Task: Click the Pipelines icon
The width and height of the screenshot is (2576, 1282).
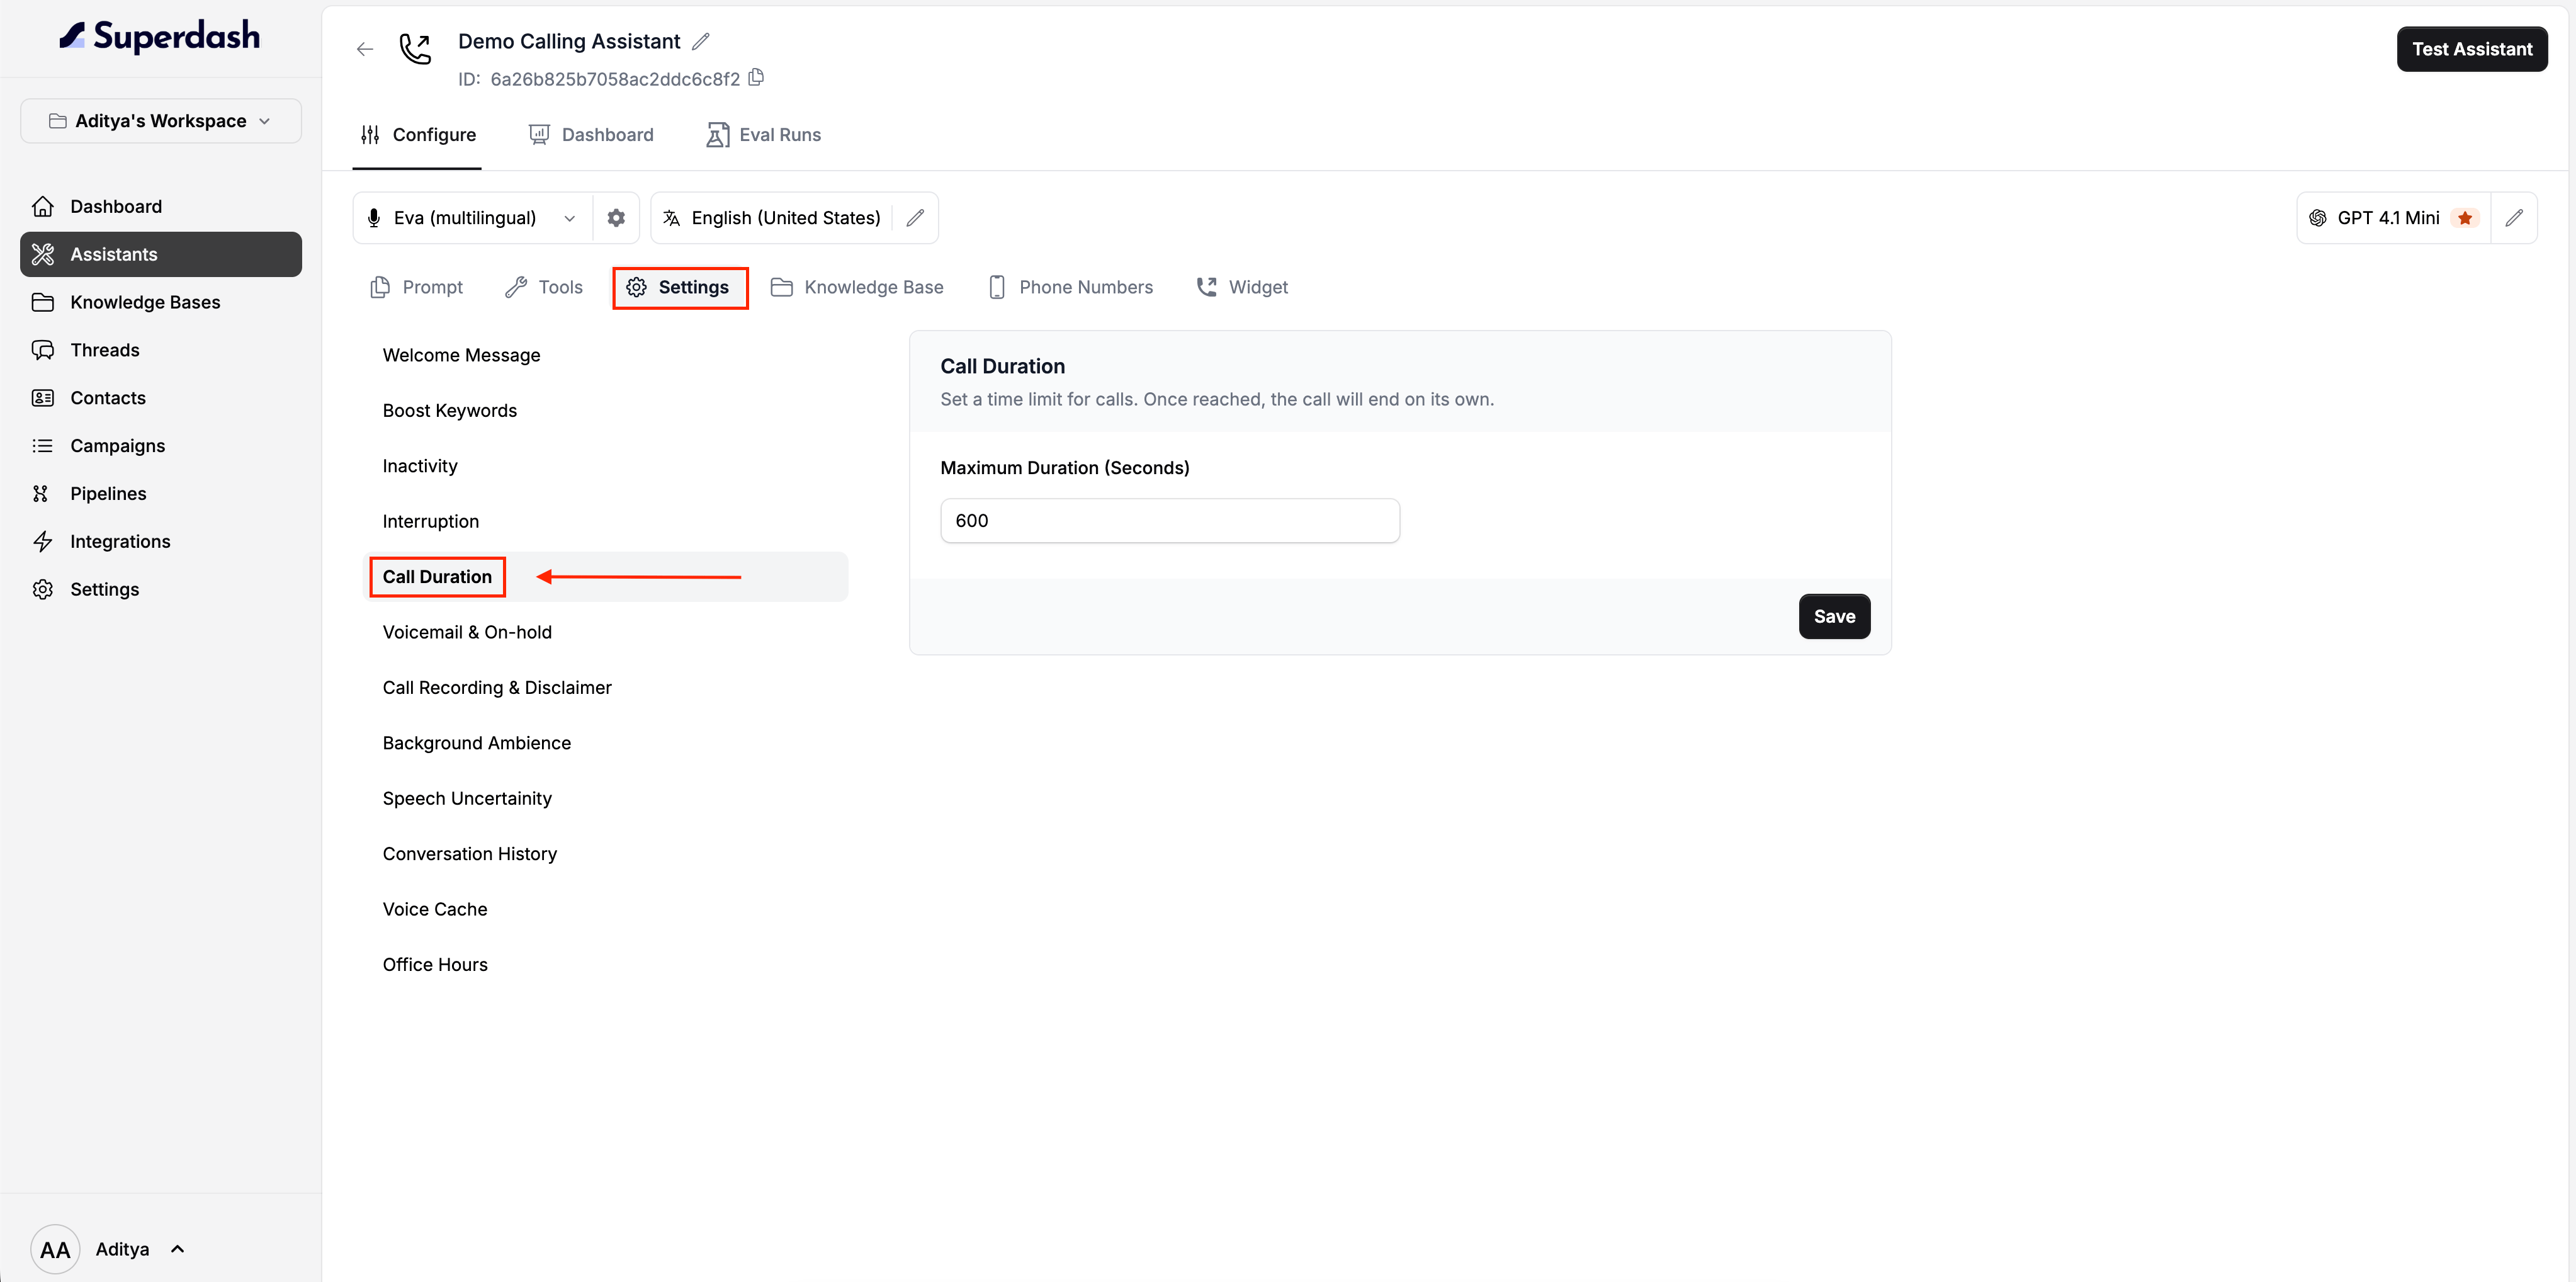Action: coord(41,494)
